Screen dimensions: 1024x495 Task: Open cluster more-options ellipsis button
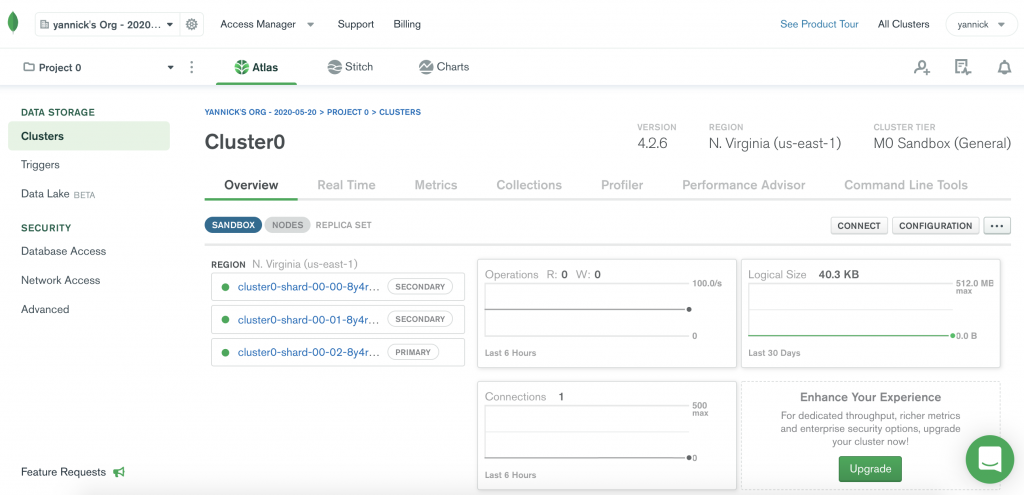[x=997, y=225]
